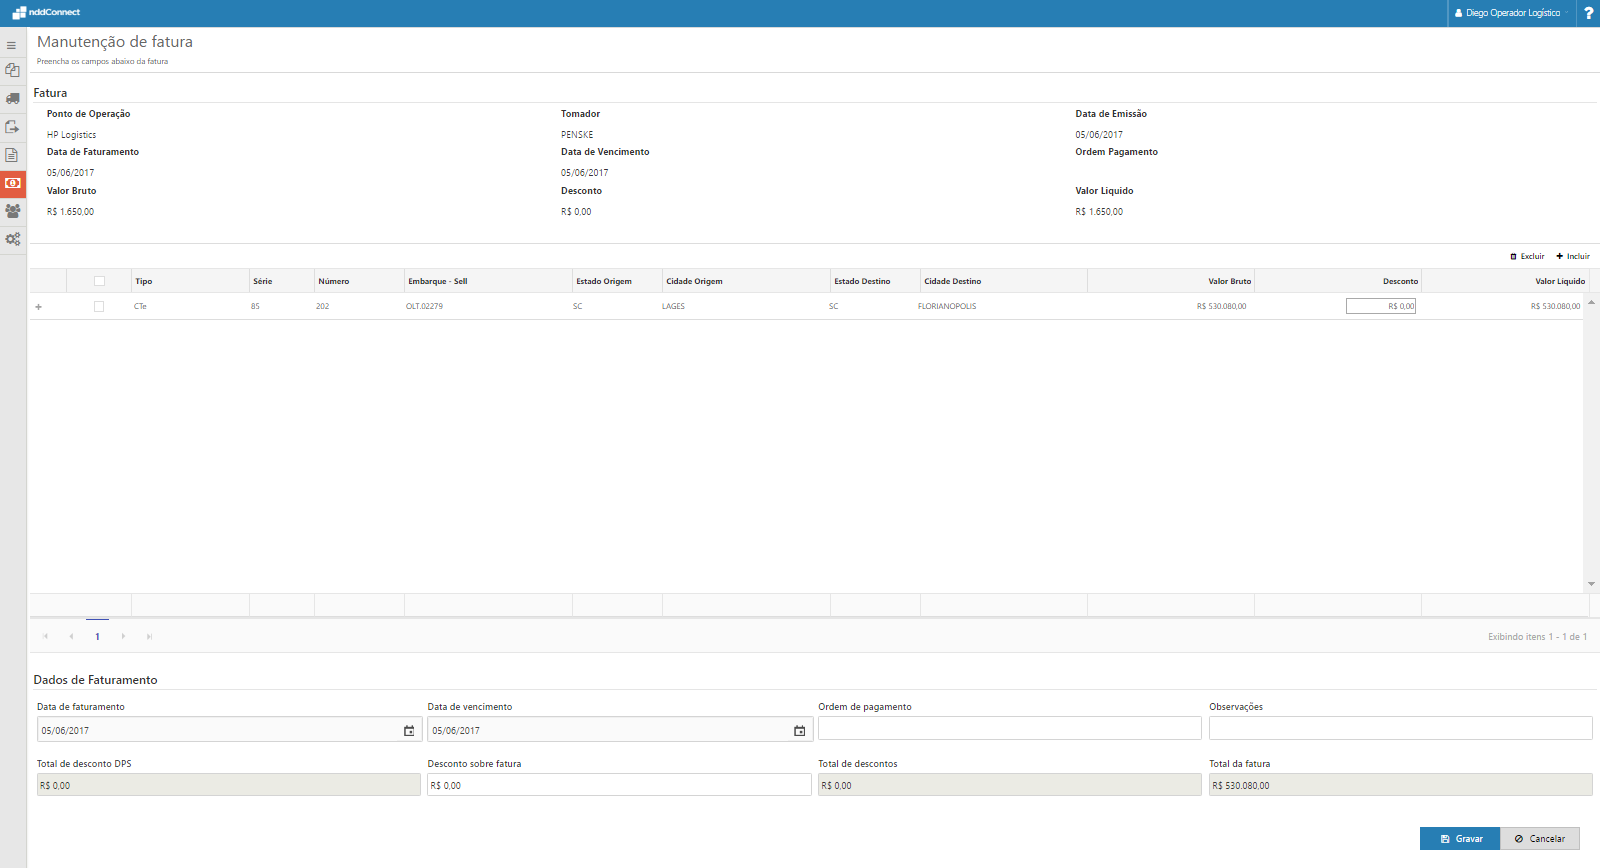Open the money invoice section in the sidebar
Viewport: 1600px width, 868px height.
[12, 183]
